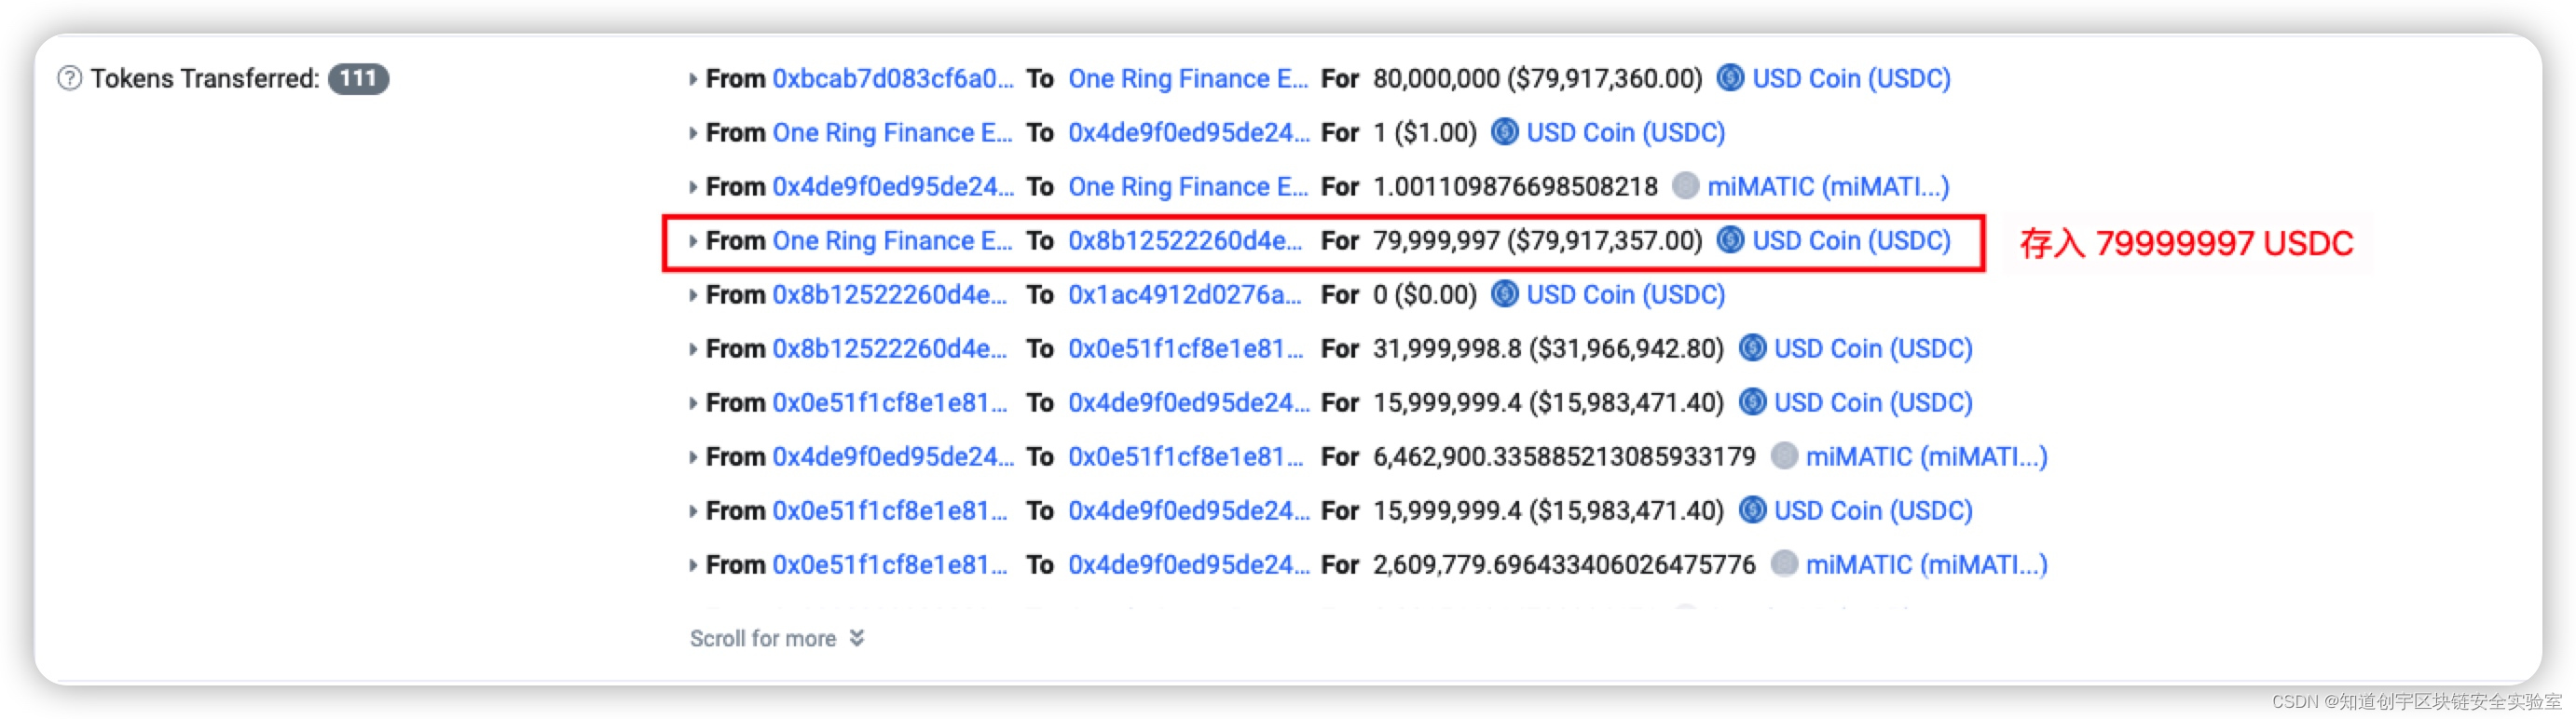Click USDC coin icon in 0 ($0.00) row
The image size is (2576, 719).
point(1504,294)
